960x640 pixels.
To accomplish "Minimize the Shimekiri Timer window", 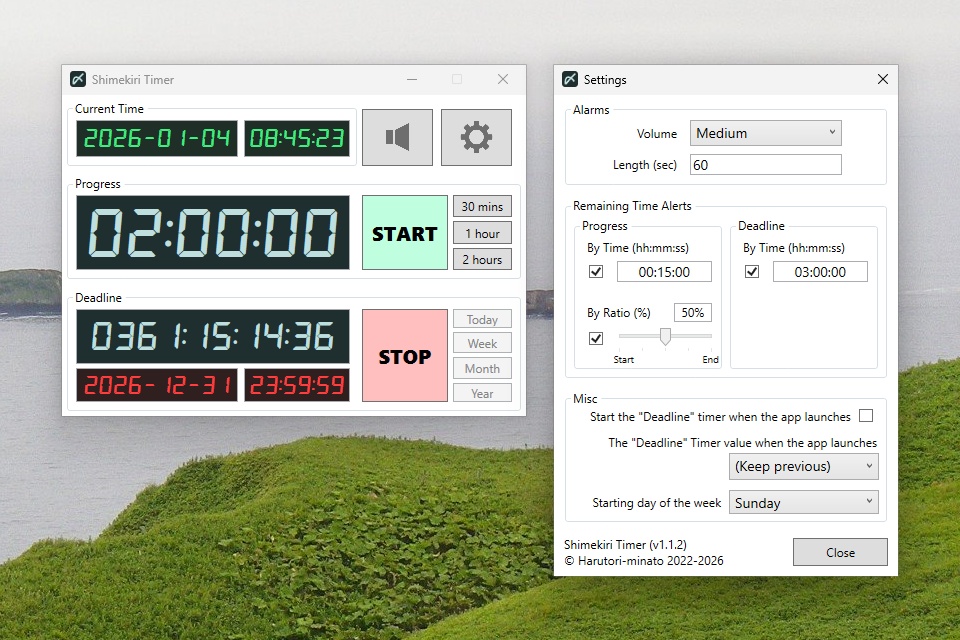I will (x=412, y=79).
